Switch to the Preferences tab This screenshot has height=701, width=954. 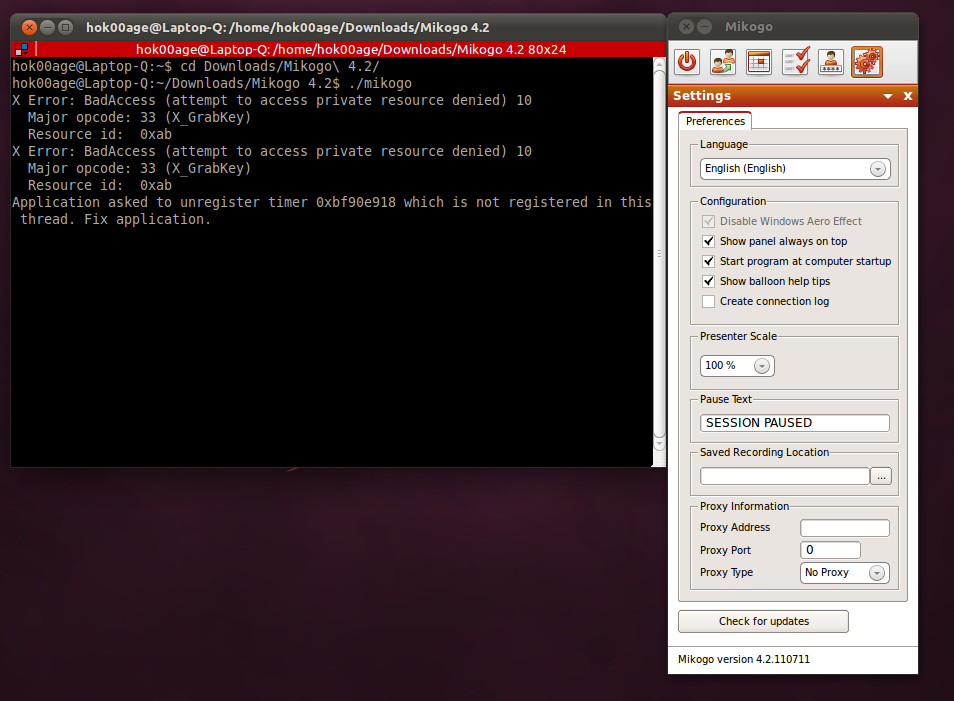pyautogui.click(x=714, y=121)
